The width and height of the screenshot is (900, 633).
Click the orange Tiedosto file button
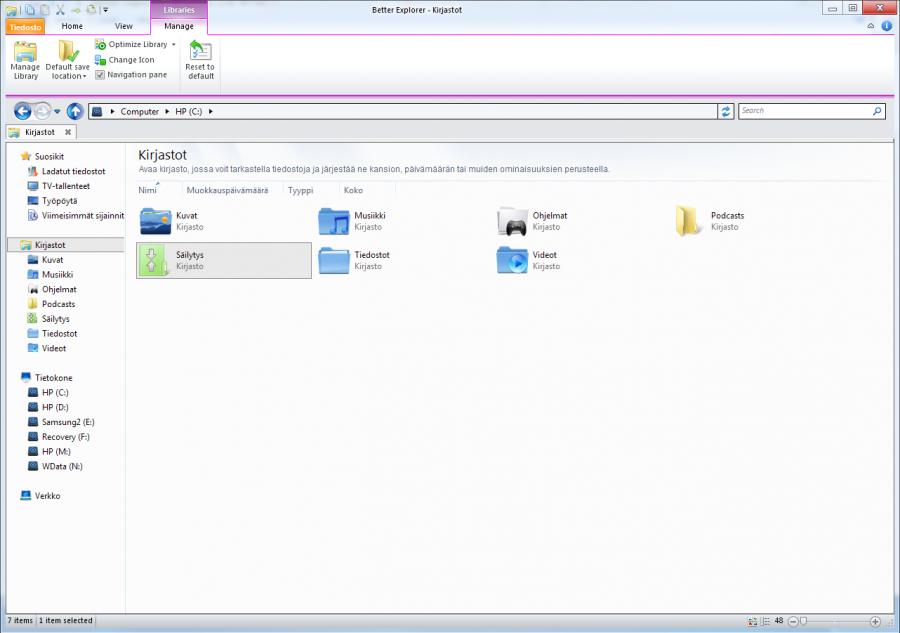25,27
